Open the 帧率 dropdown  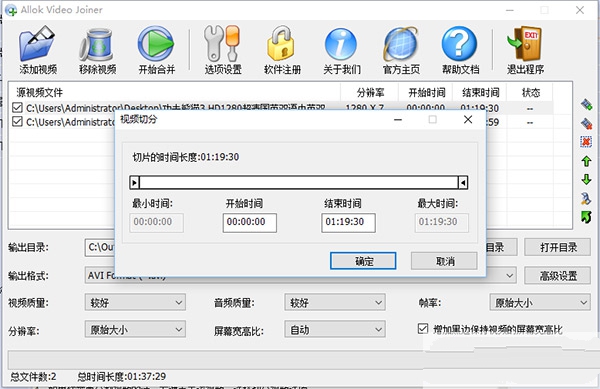[x=540, y=303]
